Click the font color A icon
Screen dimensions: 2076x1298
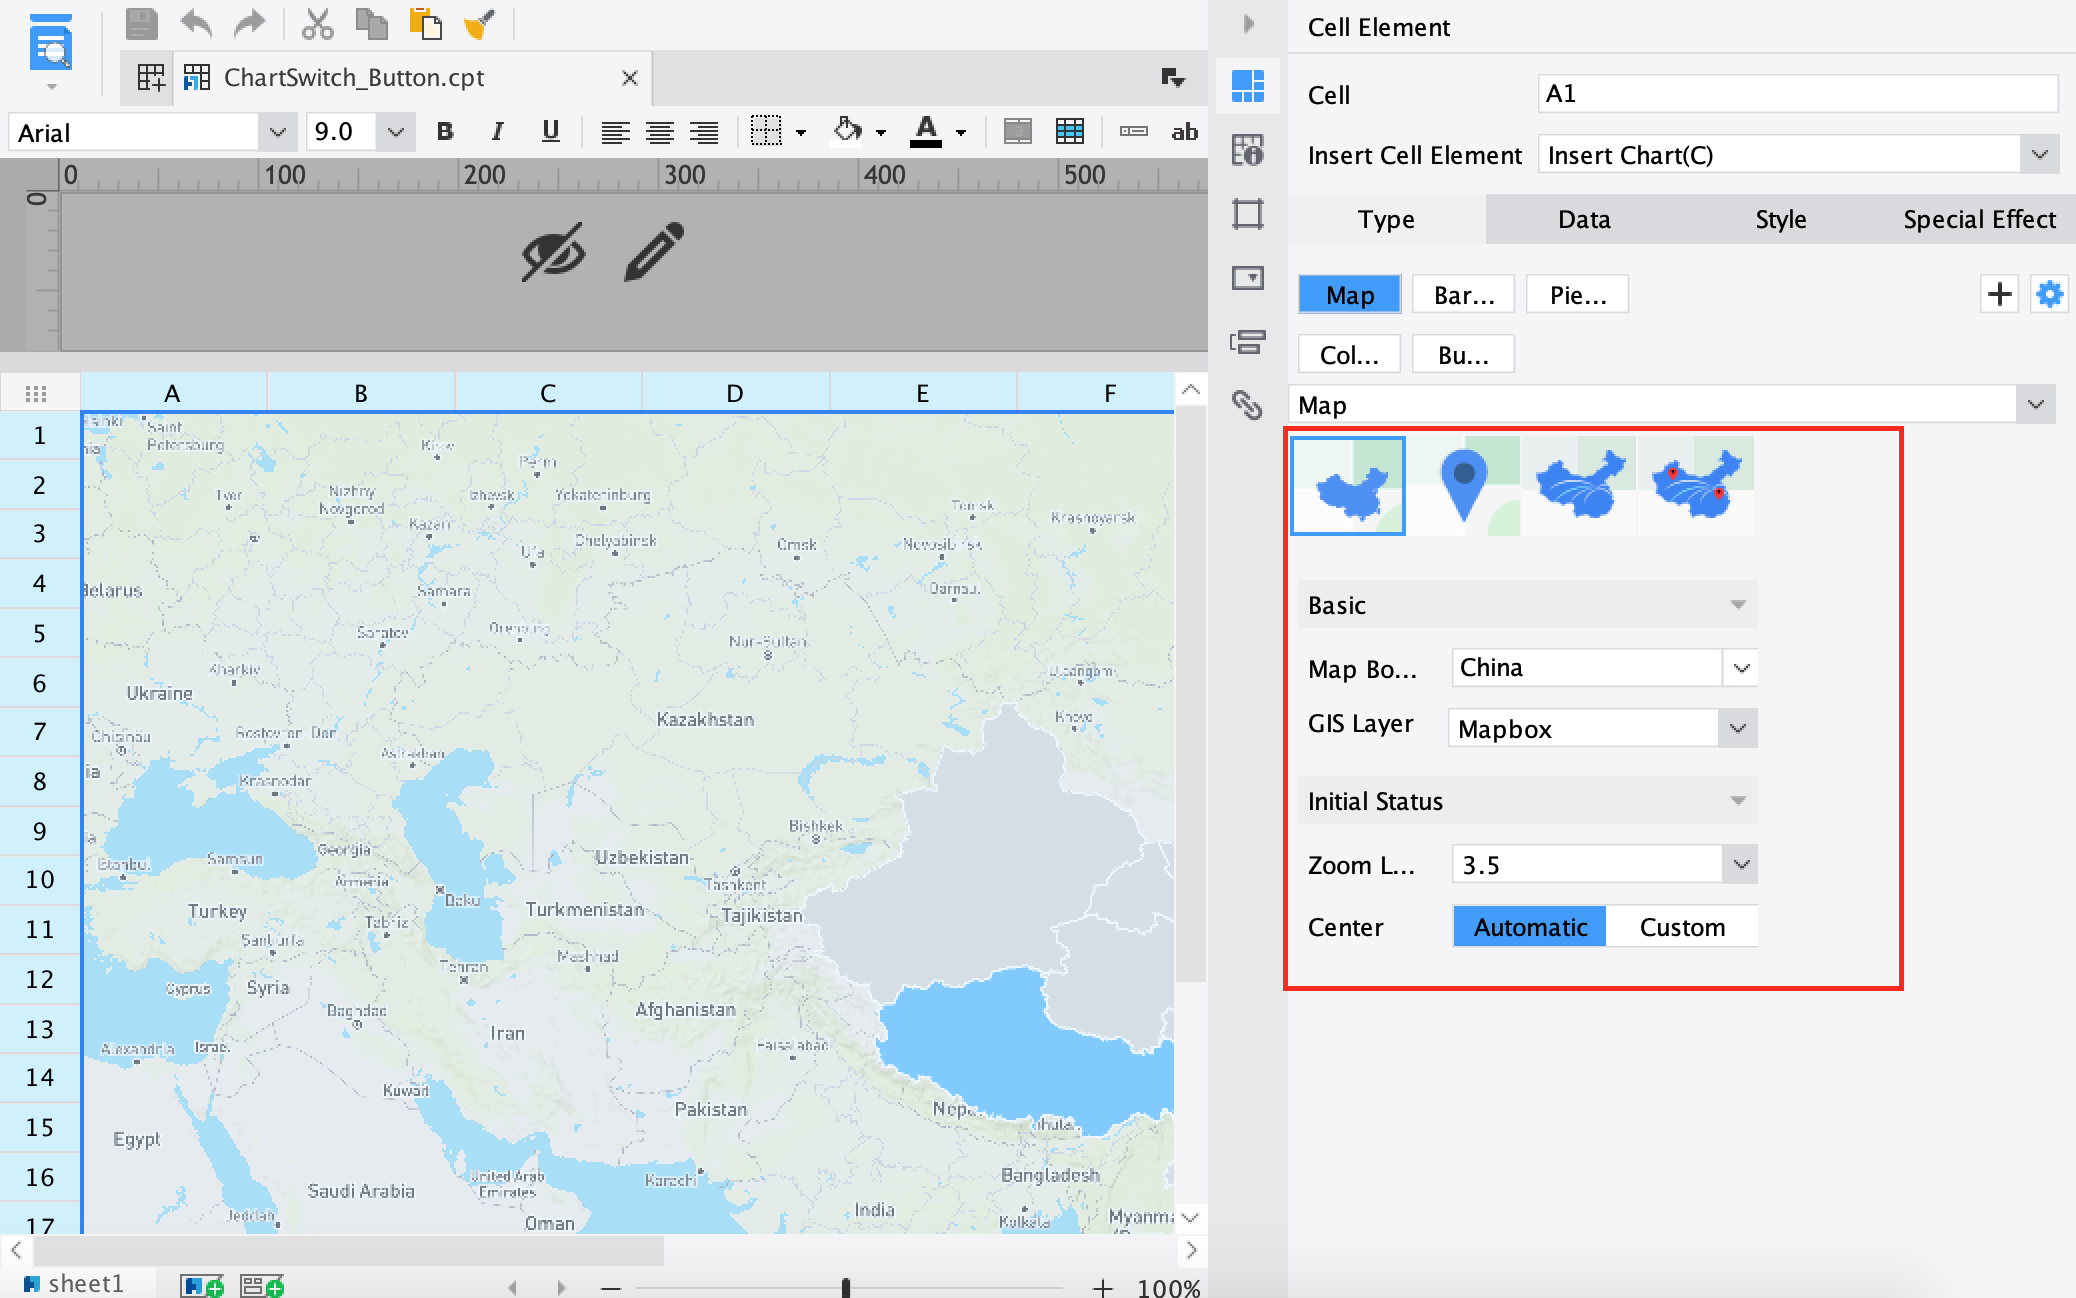pos(926,131)
